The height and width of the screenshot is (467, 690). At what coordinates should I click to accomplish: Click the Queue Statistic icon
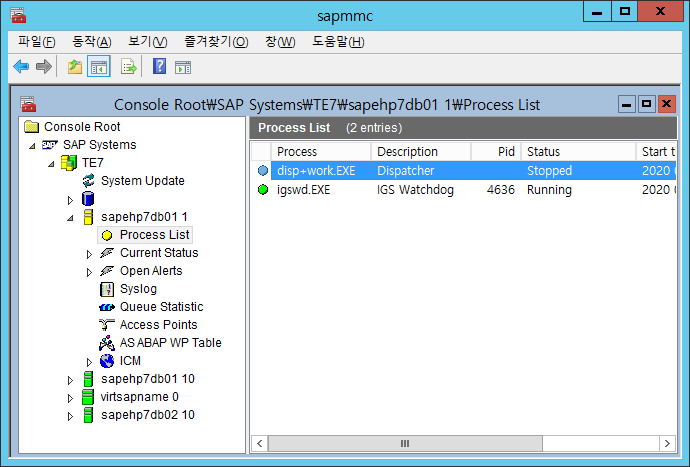[107, 307]
